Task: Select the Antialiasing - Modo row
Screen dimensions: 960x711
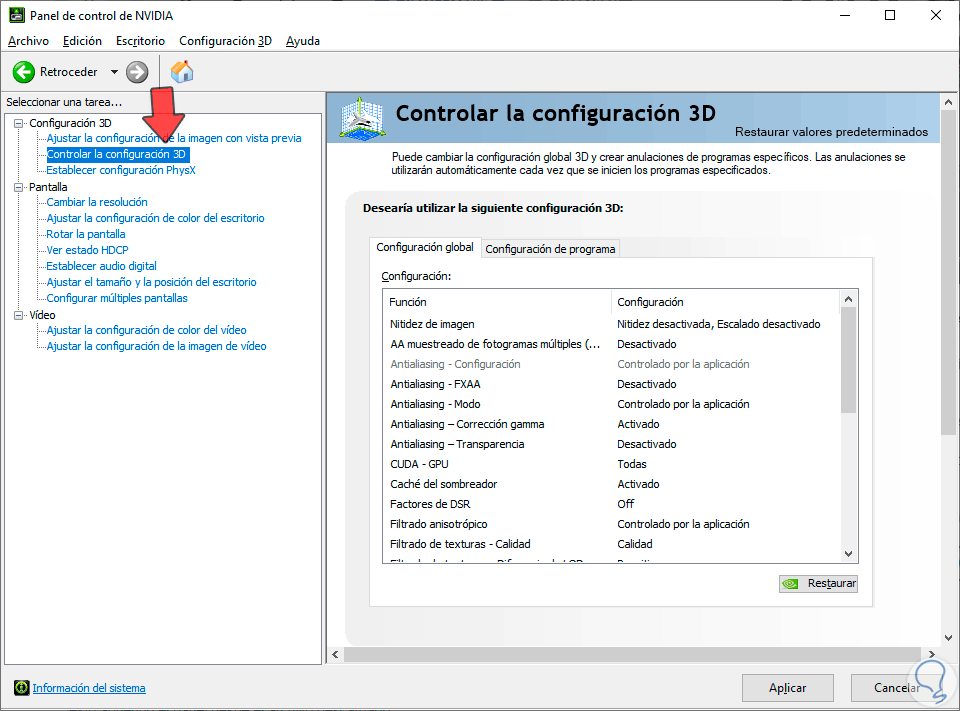Action: [x=612, y=404]
